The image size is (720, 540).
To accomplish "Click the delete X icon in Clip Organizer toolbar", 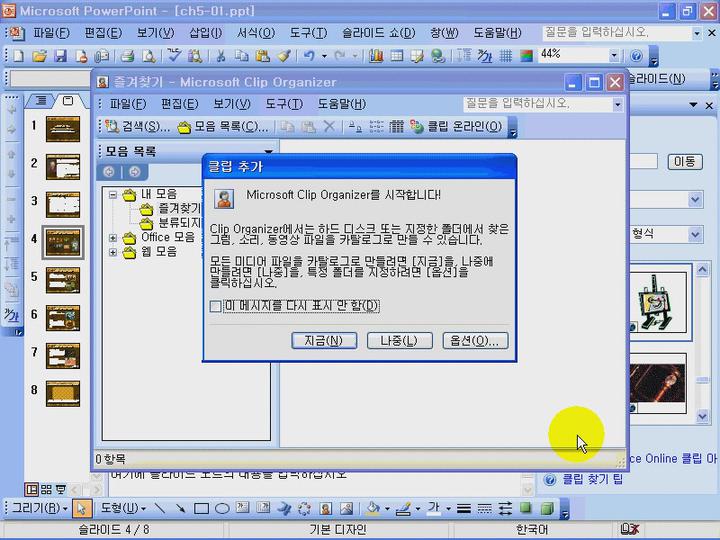I will point(329,126).
